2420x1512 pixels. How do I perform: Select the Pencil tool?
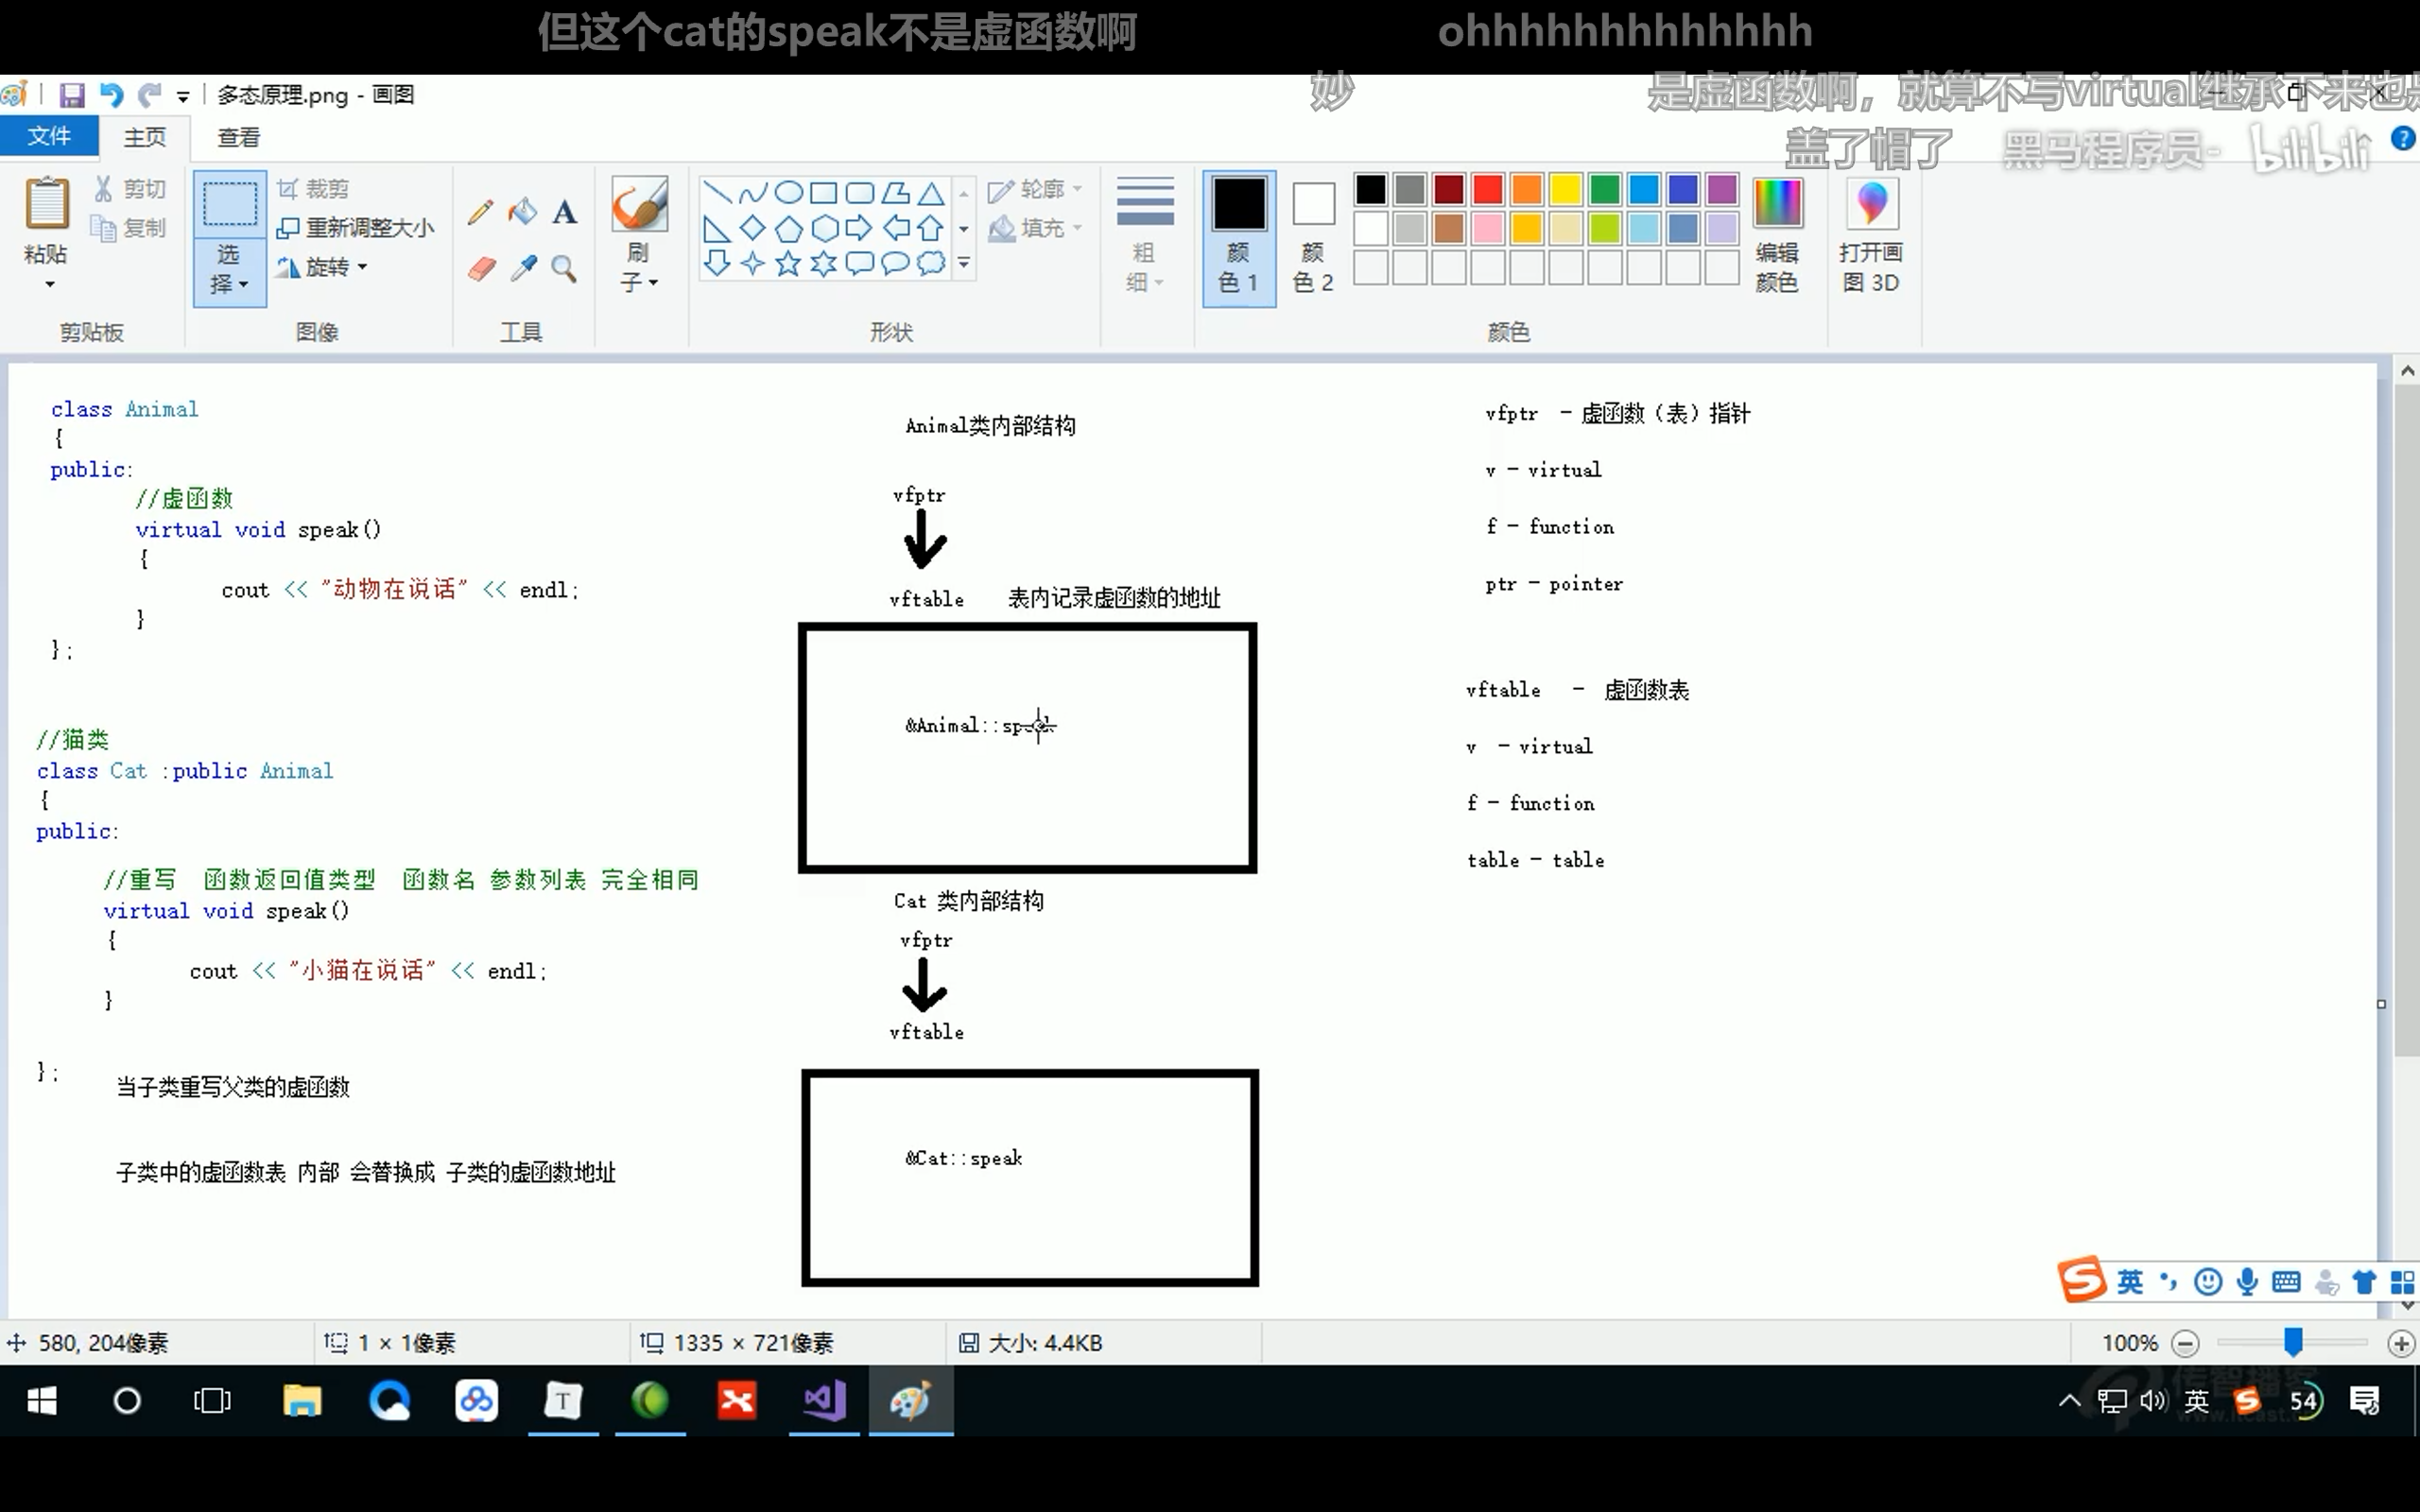(480, 211)
